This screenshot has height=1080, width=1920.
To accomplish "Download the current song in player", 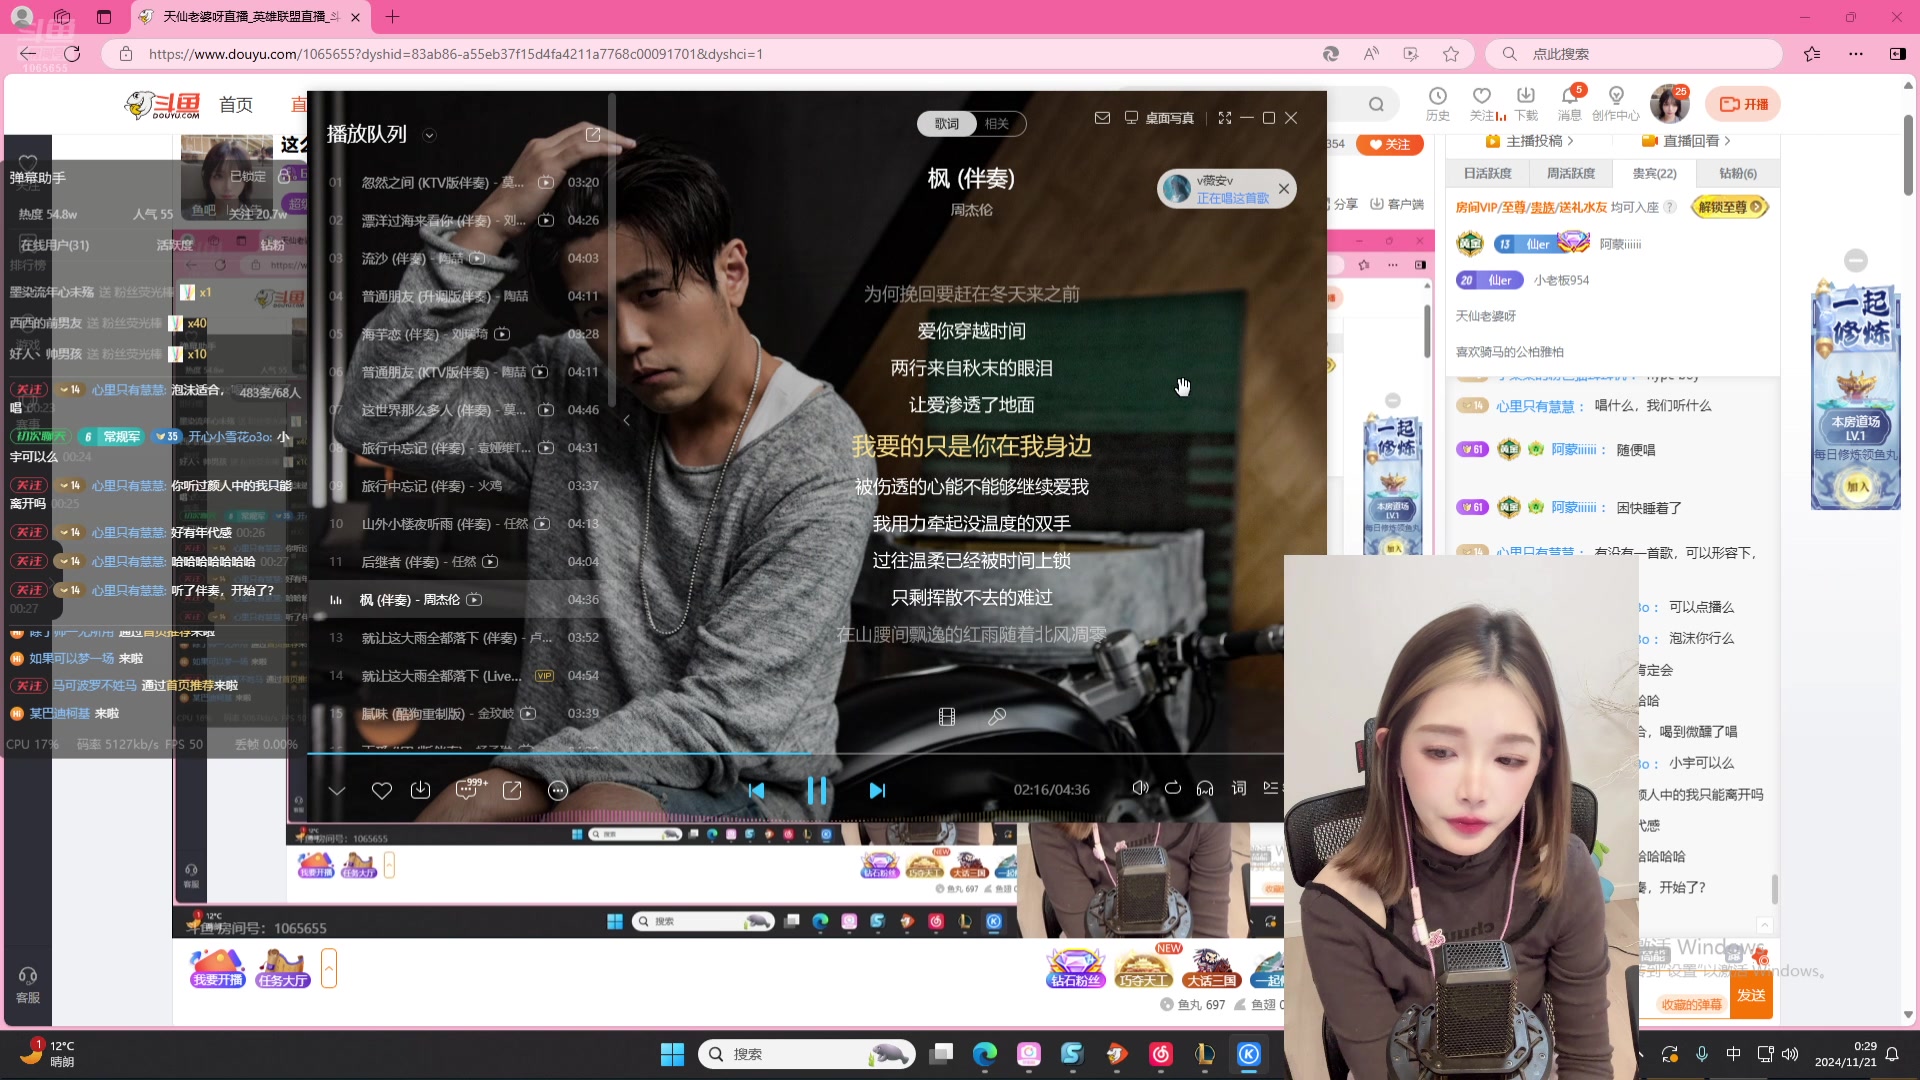I will [x=420, y=790].
